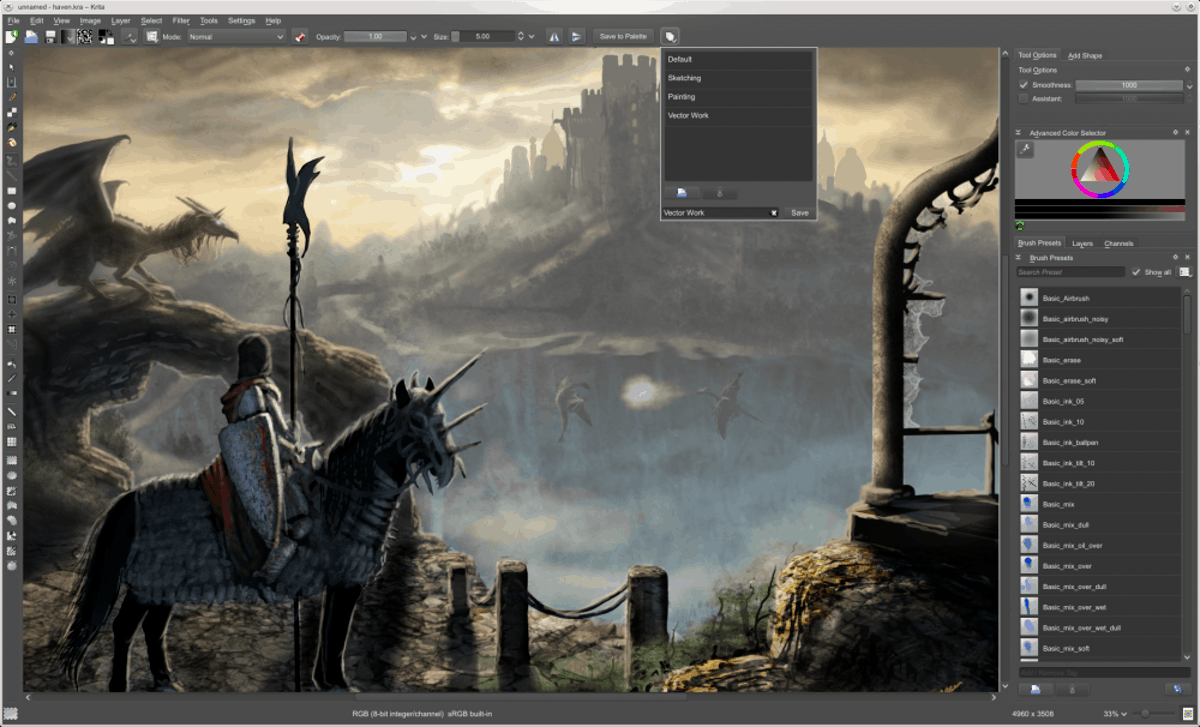Click the New document icon in toolbar
This screenshot has height=727, width=1200.
click(12, 36)
